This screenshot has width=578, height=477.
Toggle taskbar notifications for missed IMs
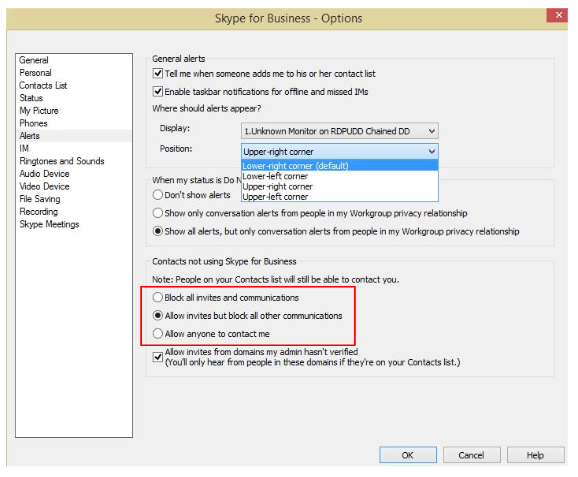(x=158, y=91)
